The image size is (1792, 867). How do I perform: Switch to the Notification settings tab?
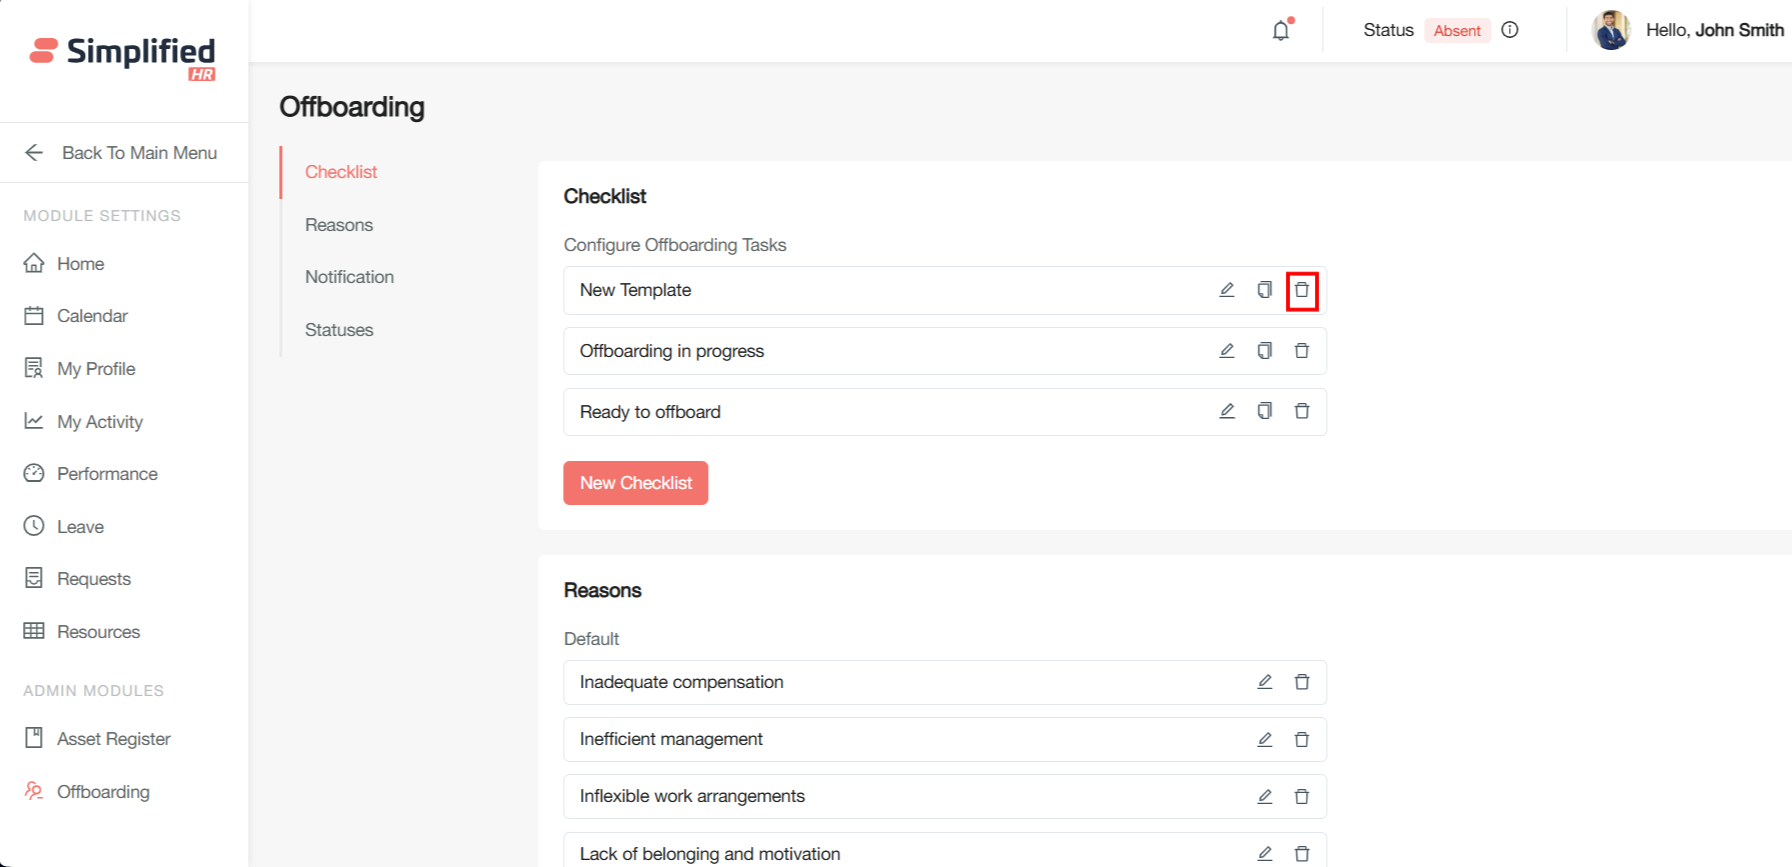pos(349,277)
